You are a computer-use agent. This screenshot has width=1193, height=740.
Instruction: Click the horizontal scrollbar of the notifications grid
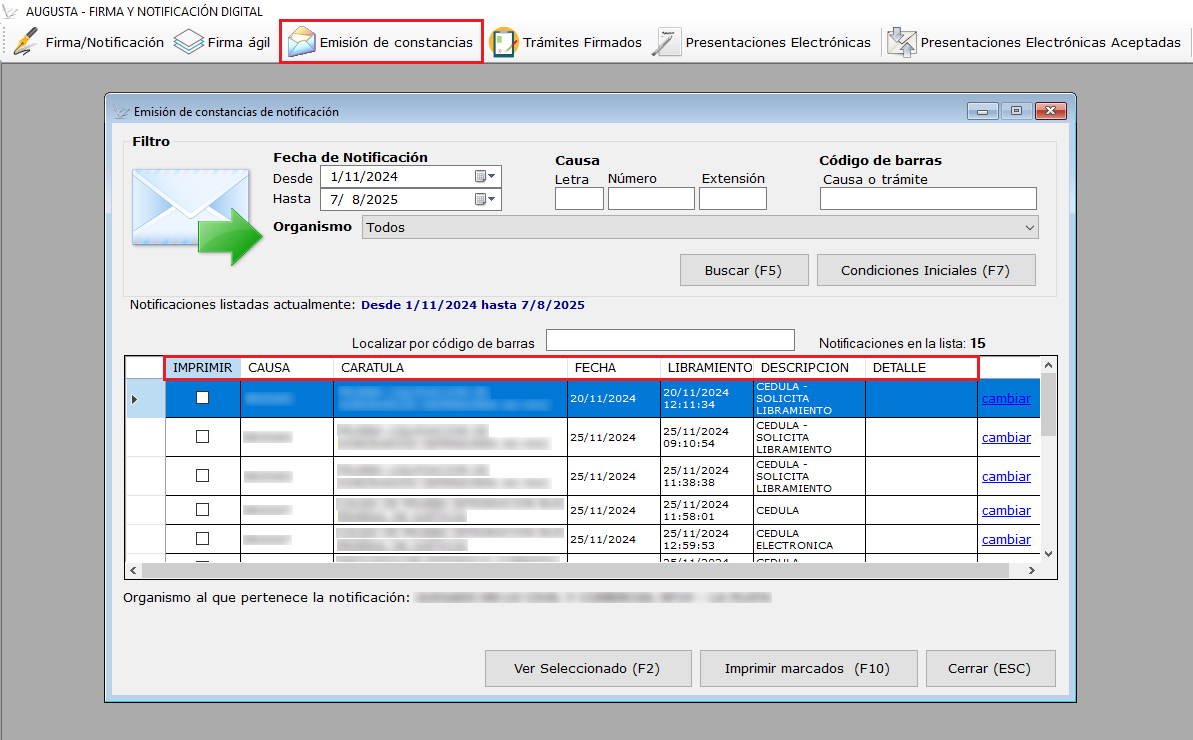coord(575,570)
